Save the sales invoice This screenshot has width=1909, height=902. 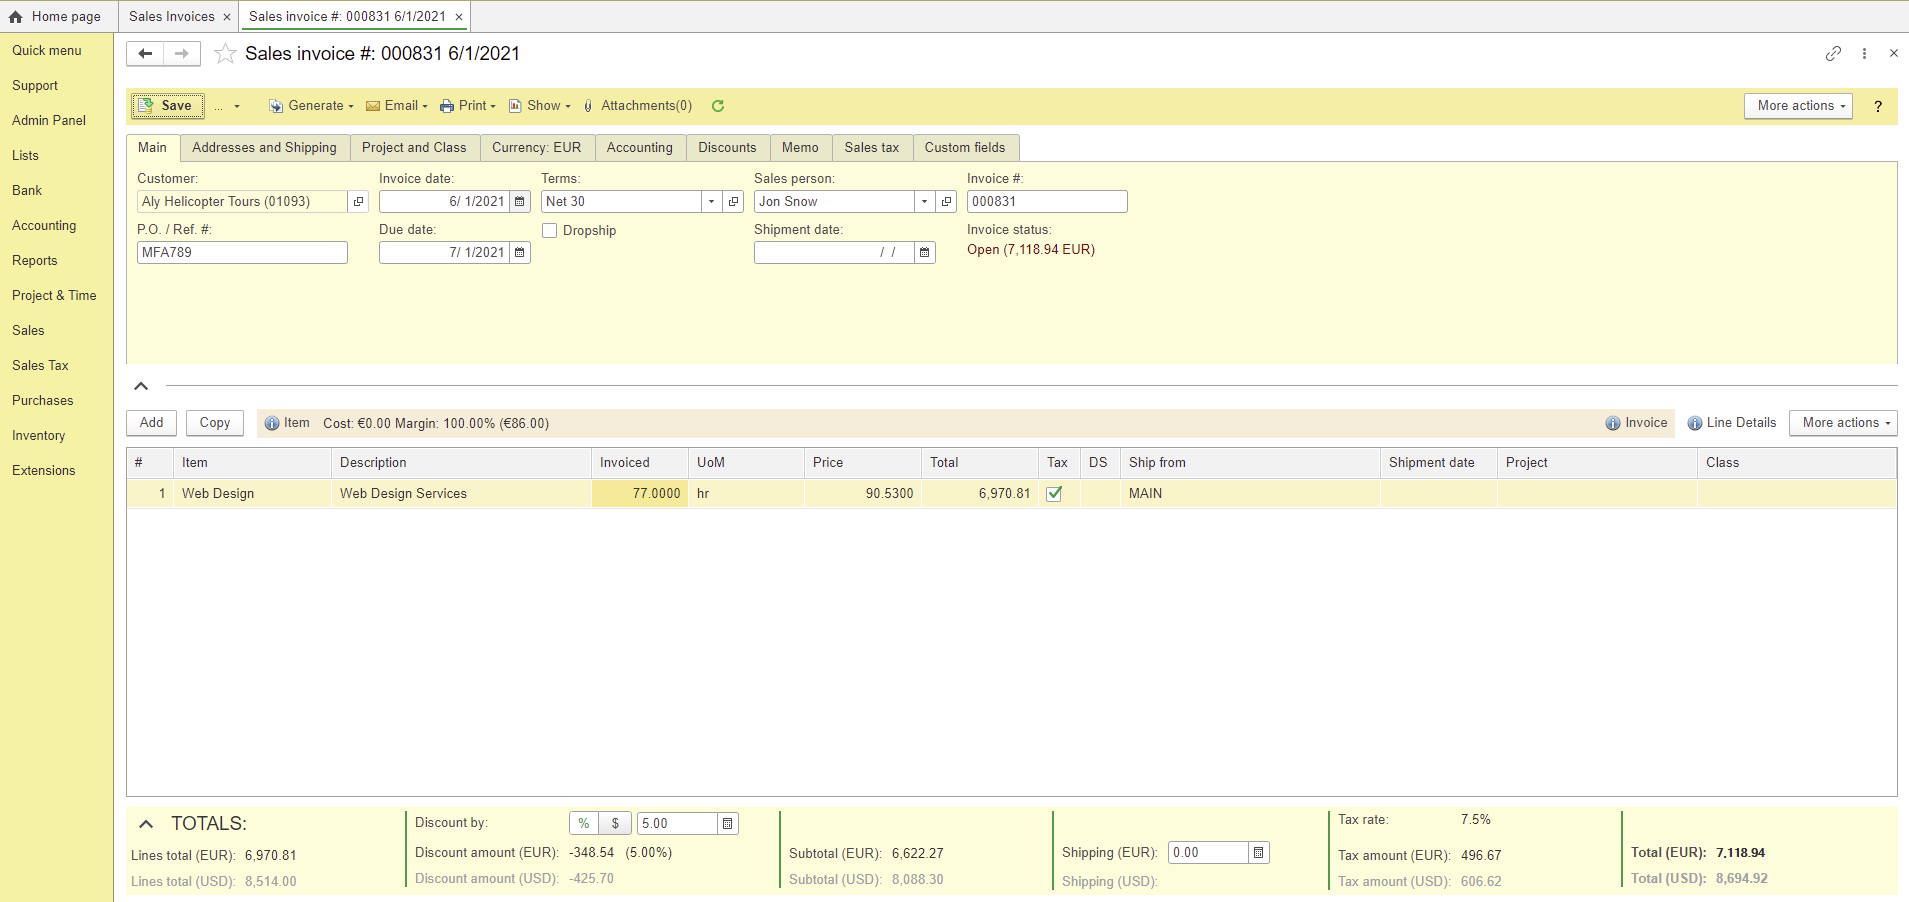168,106
